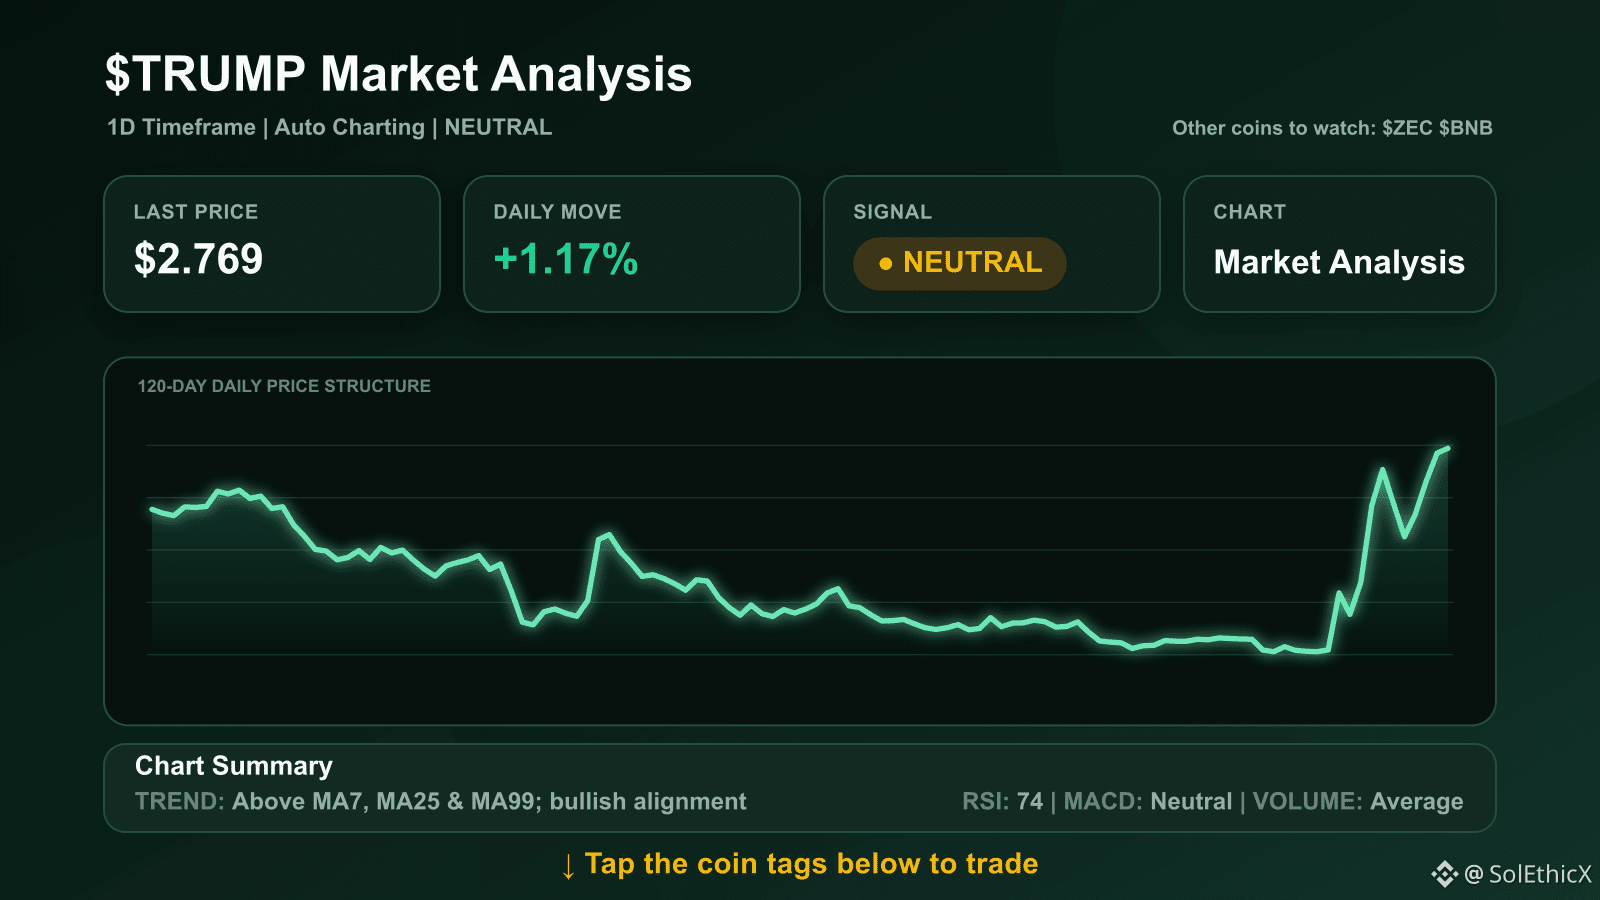Click the TREND bullish alignment text
The height and width of the screenshot is (900, 1600).
[440, 801]
